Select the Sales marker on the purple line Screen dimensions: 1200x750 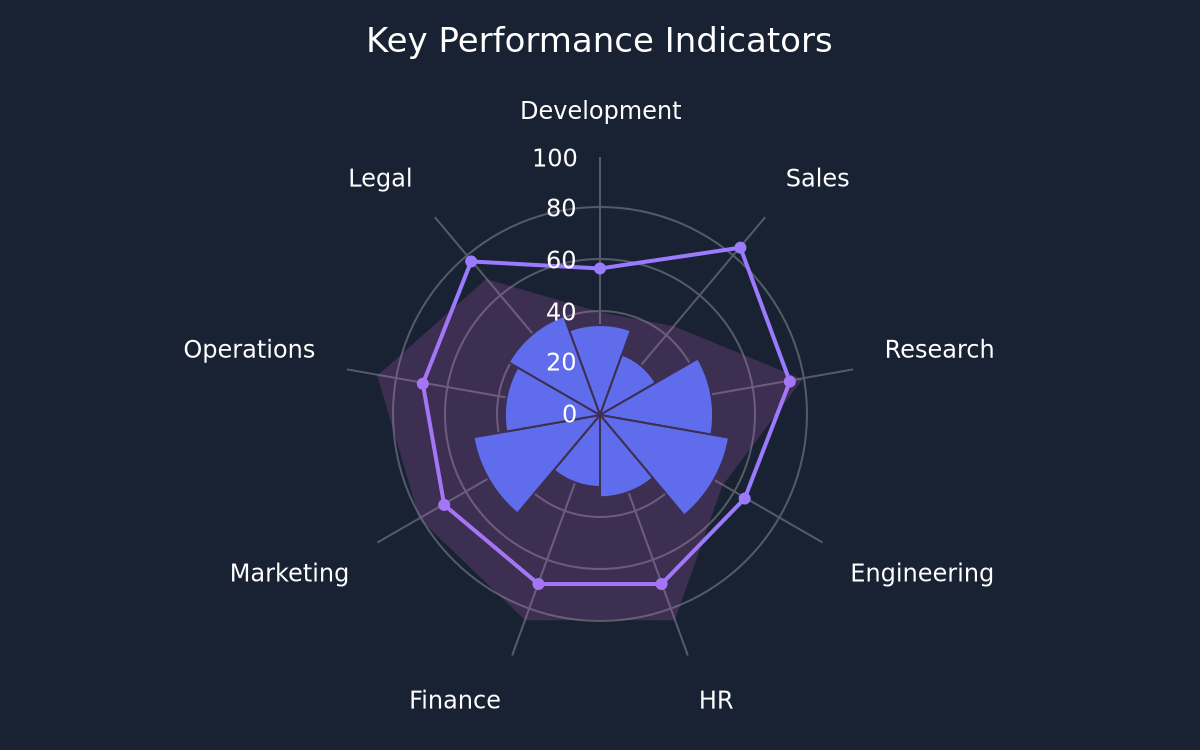pos(740,247)
